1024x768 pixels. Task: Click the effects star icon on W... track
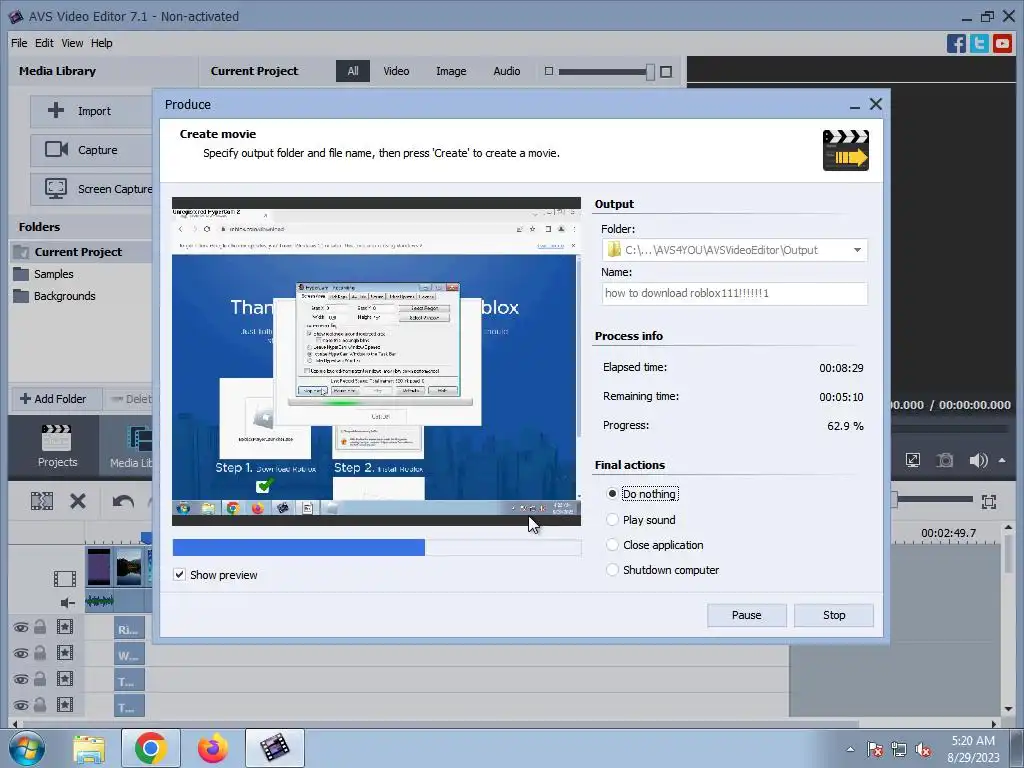click(65, 653)
